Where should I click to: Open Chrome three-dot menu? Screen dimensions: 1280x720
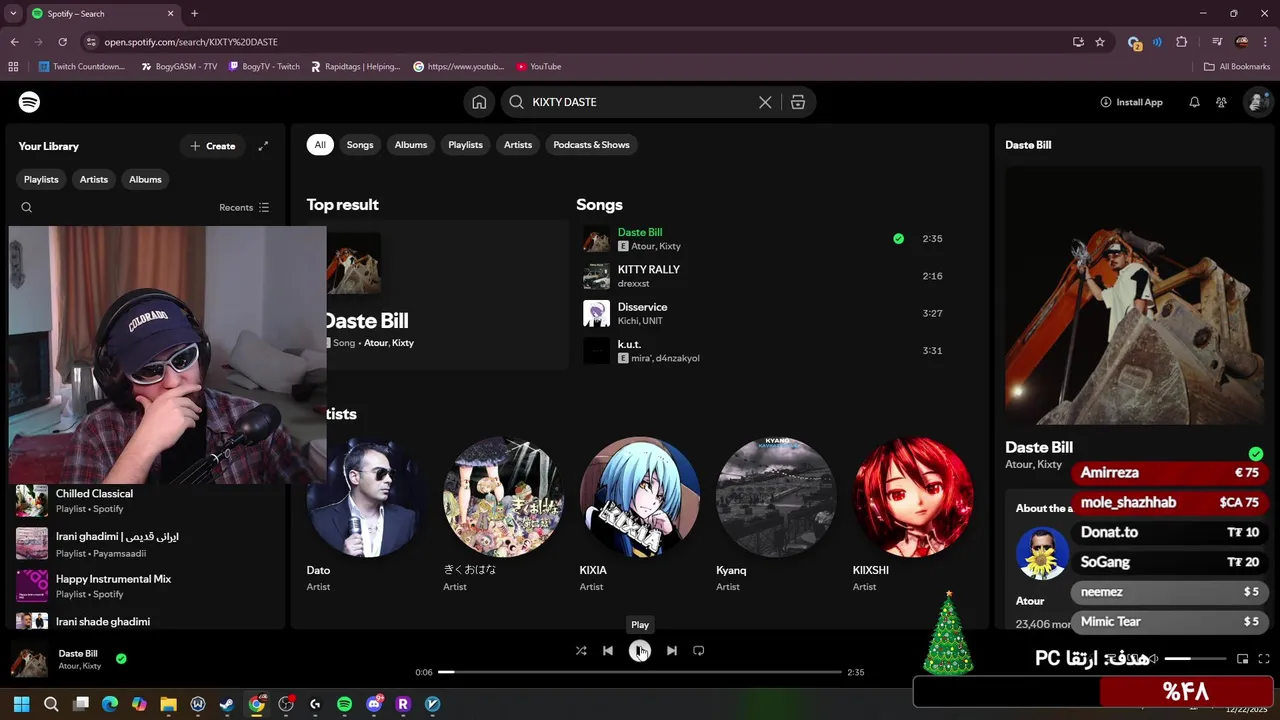[x=1266, y=42]
